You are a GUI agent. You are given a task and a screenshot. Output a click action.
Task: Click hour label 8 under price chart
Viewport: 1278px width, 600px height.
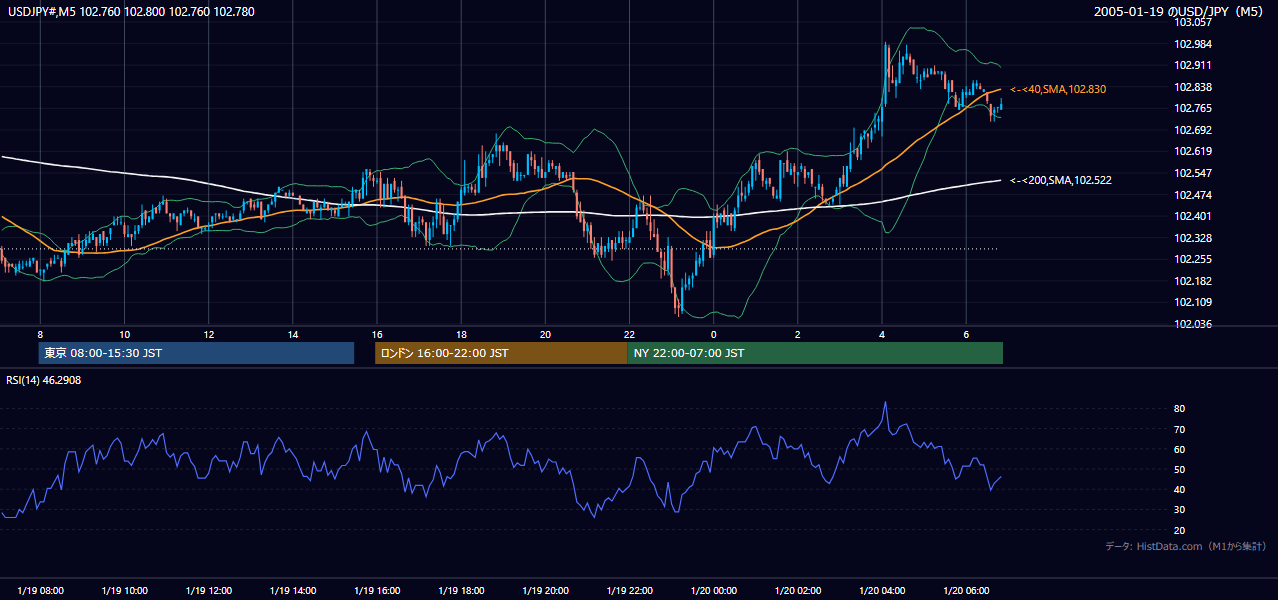(40, 334)
